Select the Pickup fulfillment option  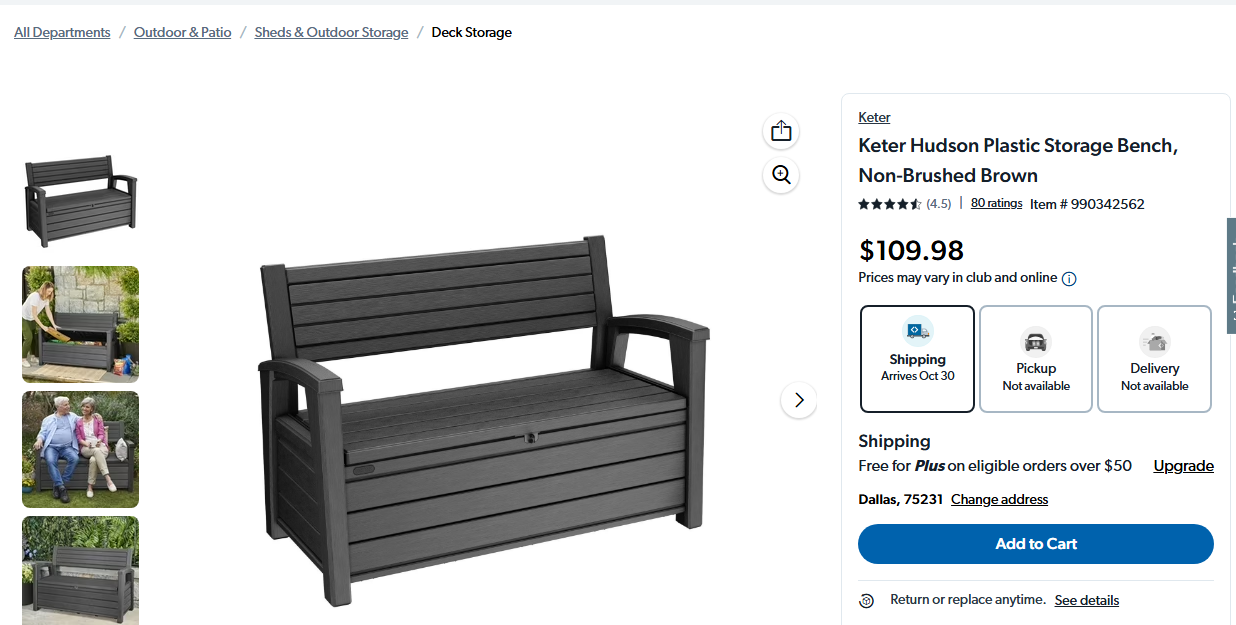point(1036,359)
